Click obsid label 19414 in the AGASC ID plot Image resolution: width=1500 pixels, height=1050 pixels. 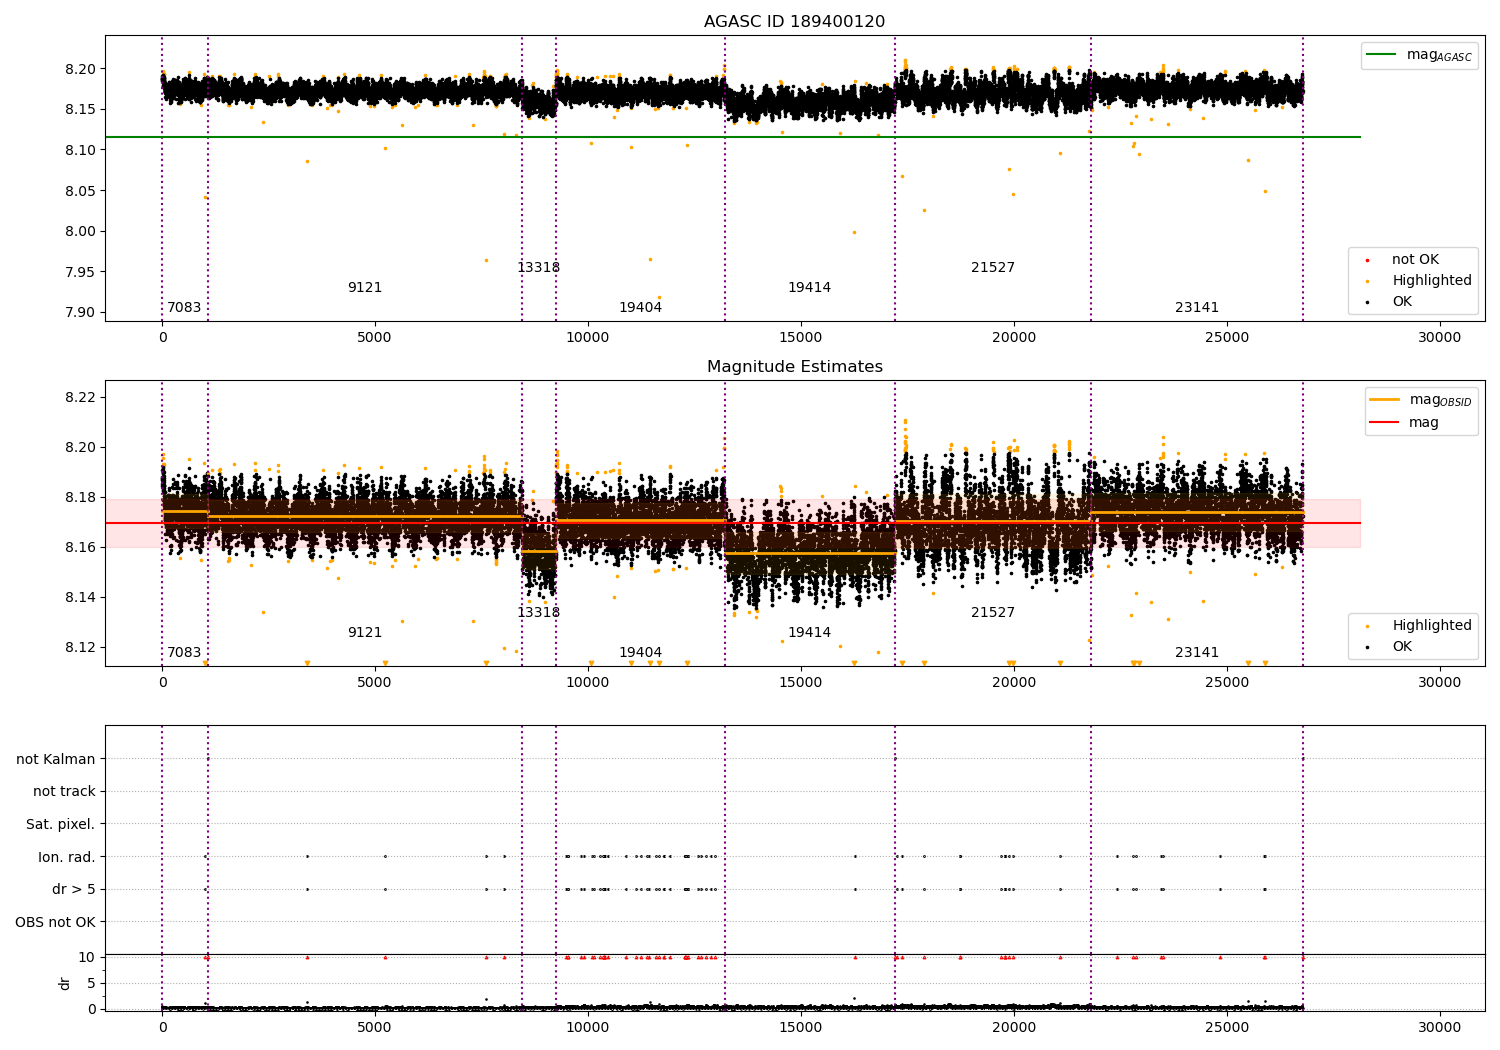(809, 287)
